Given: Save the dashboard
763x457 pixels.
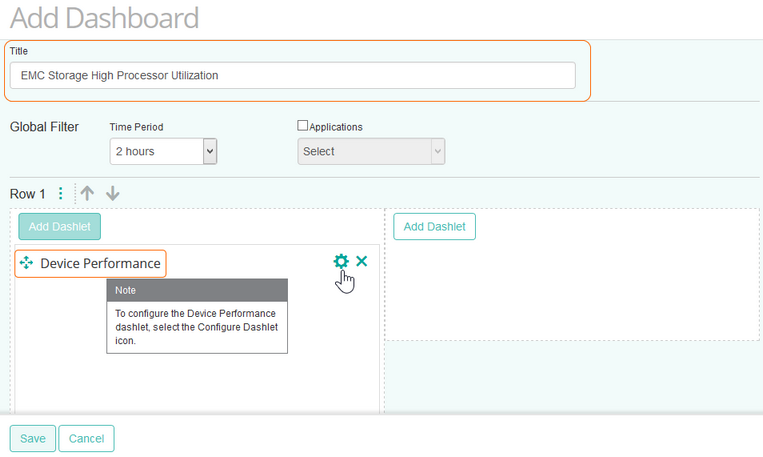Looking at the screenshot, I should [33, 438].
